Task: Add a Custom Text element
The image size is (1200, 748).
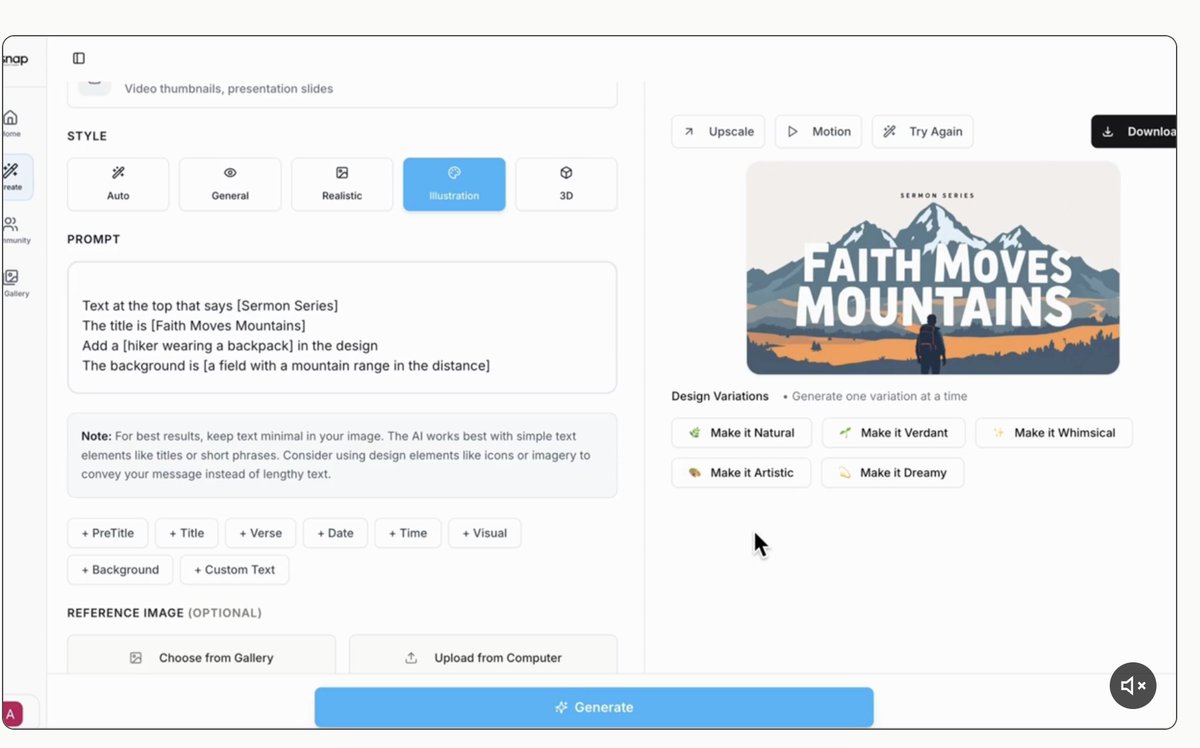Action: 235,570
